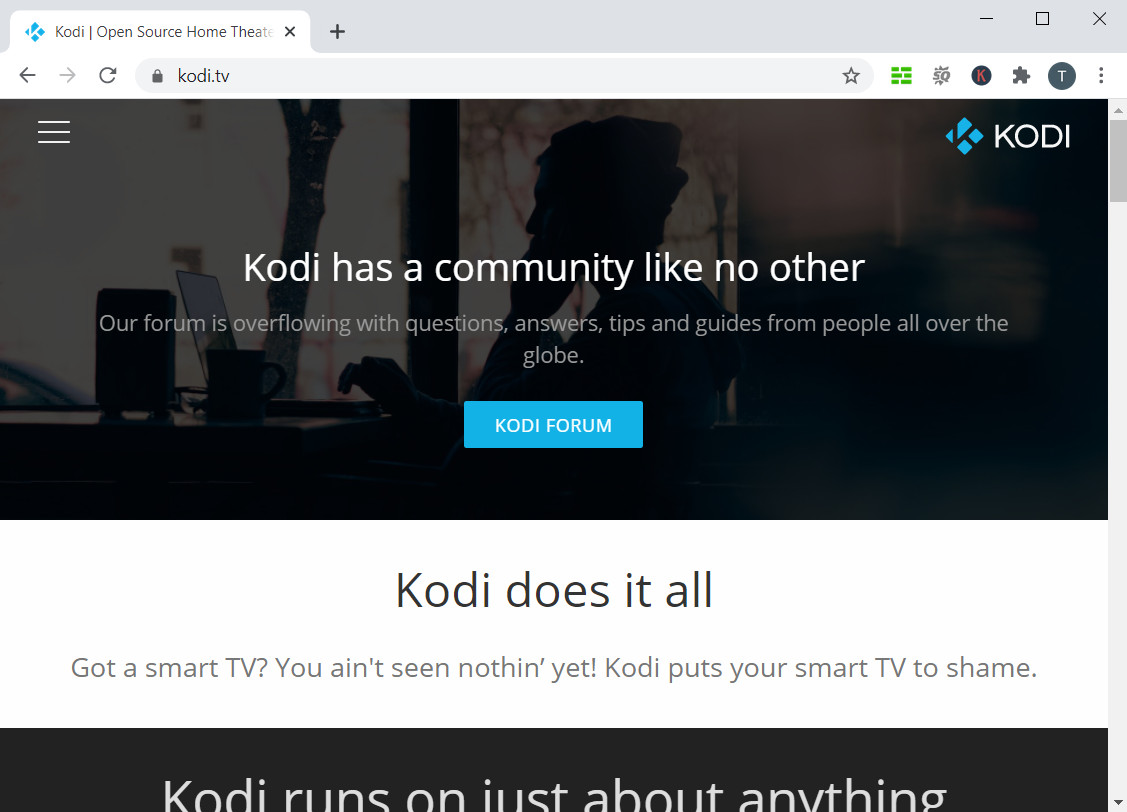Image resolution: width=1127 pixels, height=812 pixels.
Task: Focus the kodi.tv address bar
Action: (x=500, y=76)
